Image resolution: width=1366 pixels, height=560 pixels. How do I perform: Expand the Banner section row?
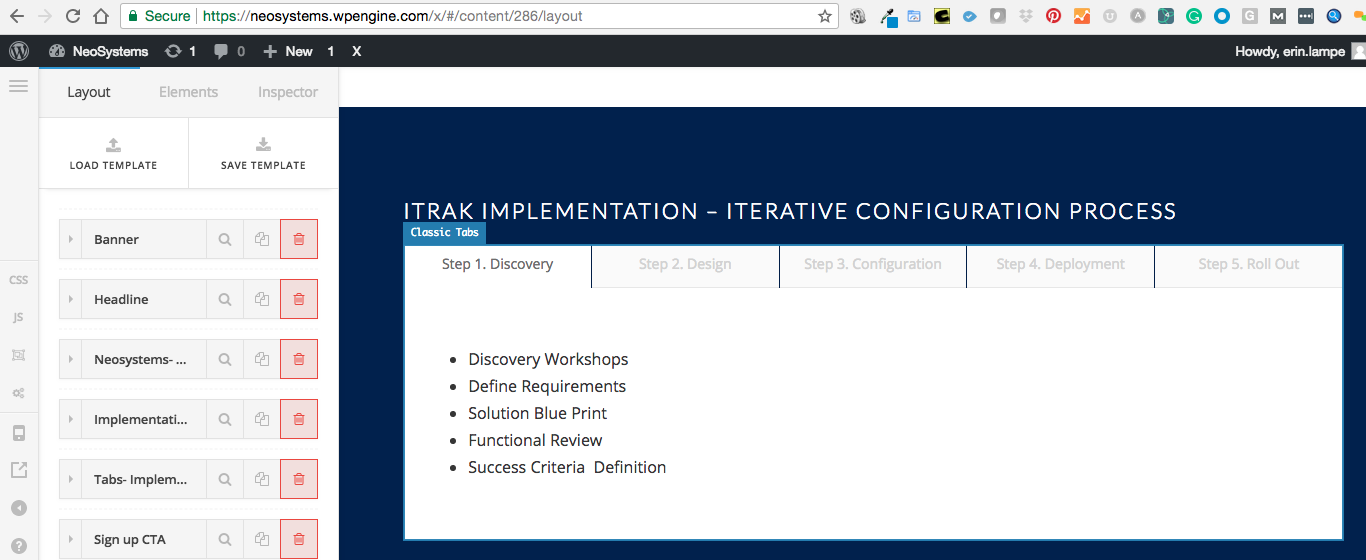(x=71, y=240)
